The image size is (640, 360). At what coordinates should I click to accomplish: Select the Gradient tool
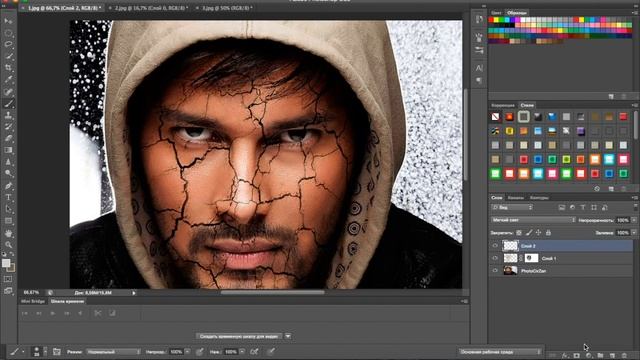[x=8, y=150]
